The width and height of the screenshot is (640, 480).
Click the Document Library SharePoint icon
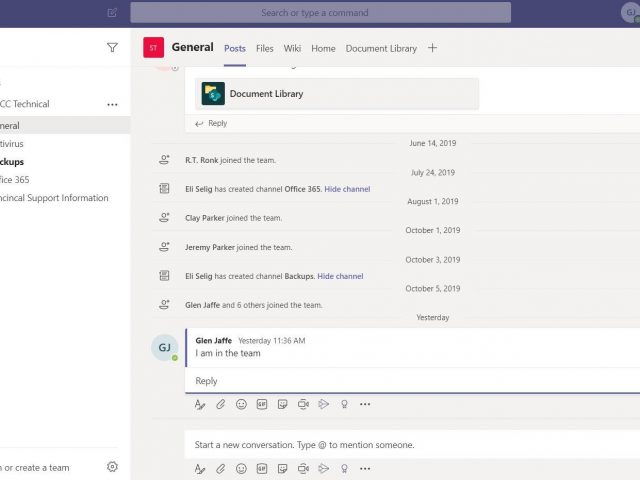(x=213, y=93)
